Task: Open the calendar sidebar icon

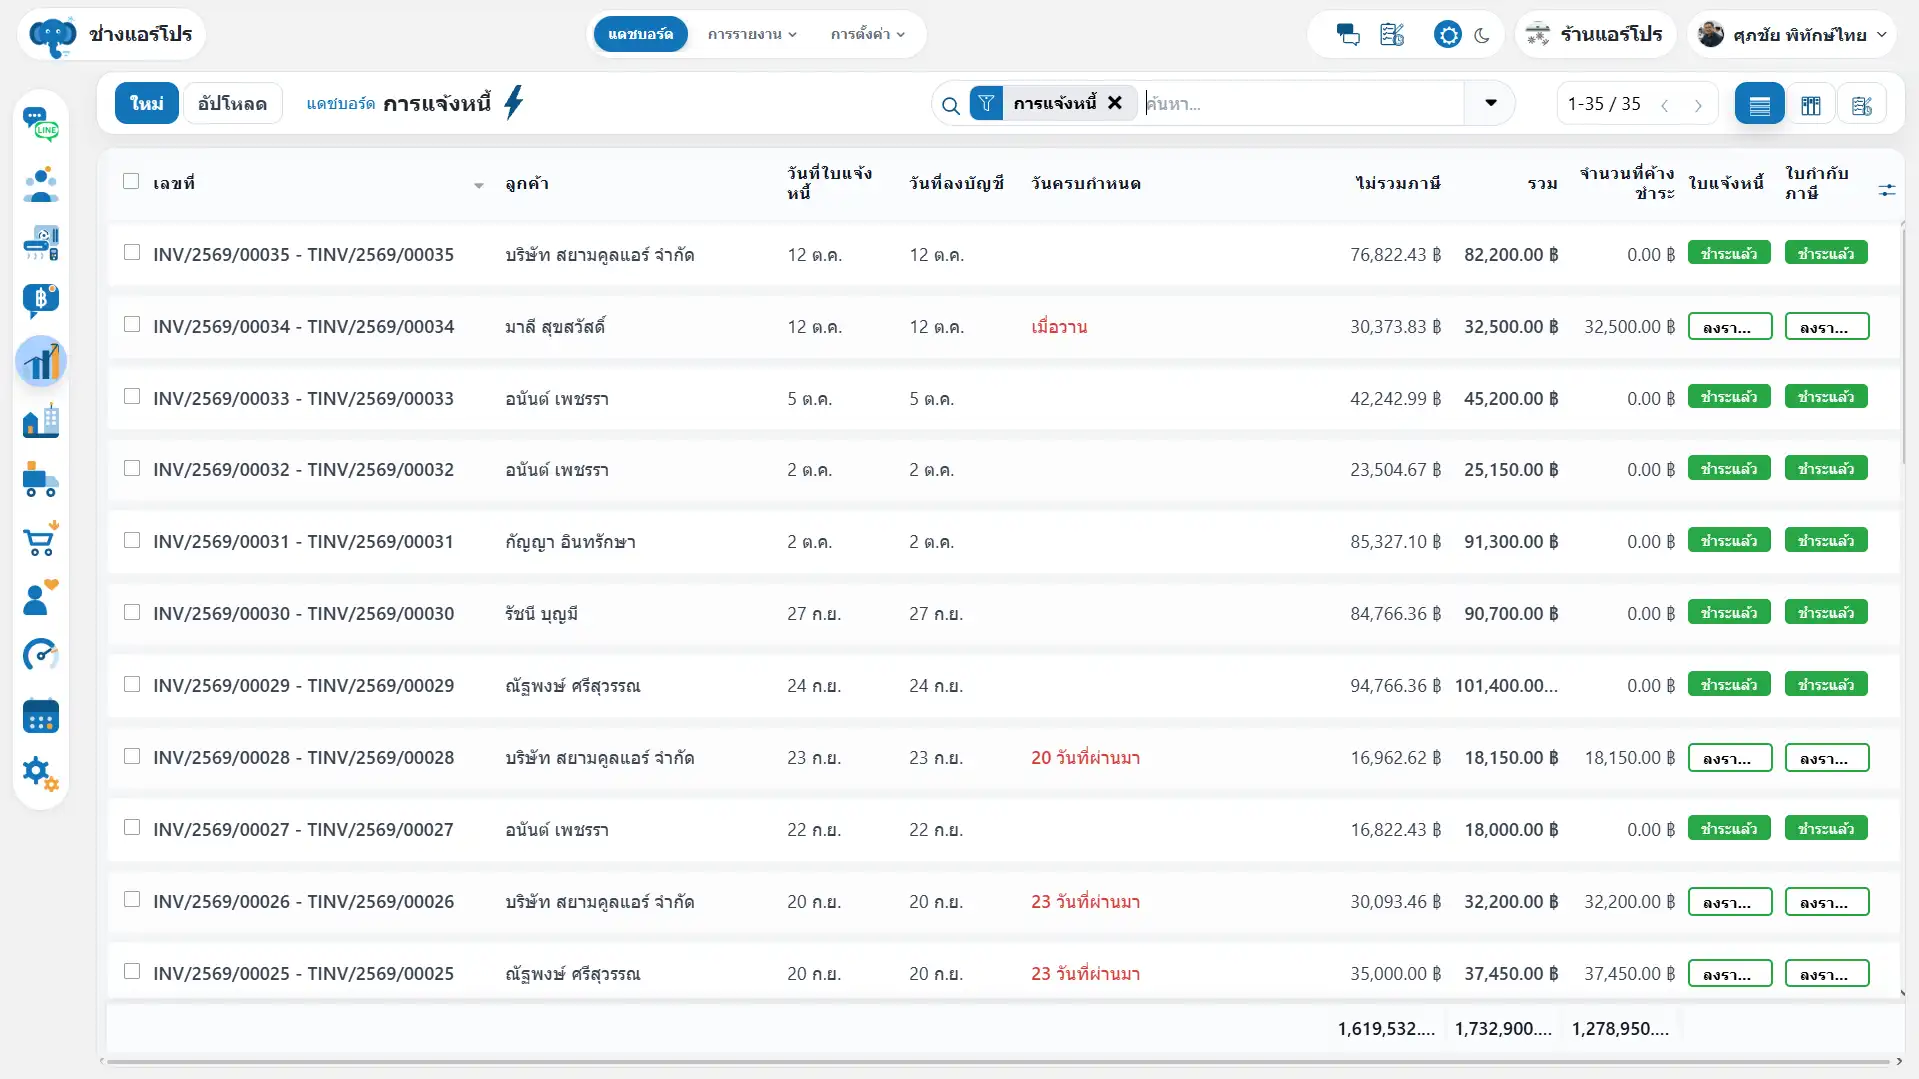Action: (41, 716)
